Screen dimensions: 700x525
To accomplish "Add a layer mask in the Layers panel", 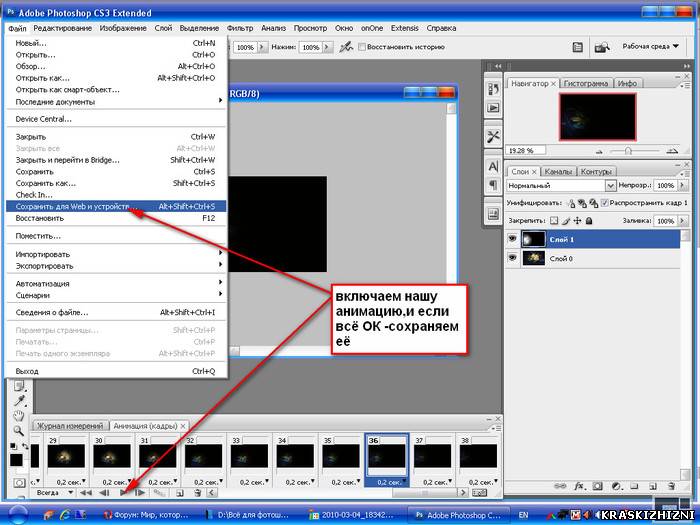I will 598,486.
